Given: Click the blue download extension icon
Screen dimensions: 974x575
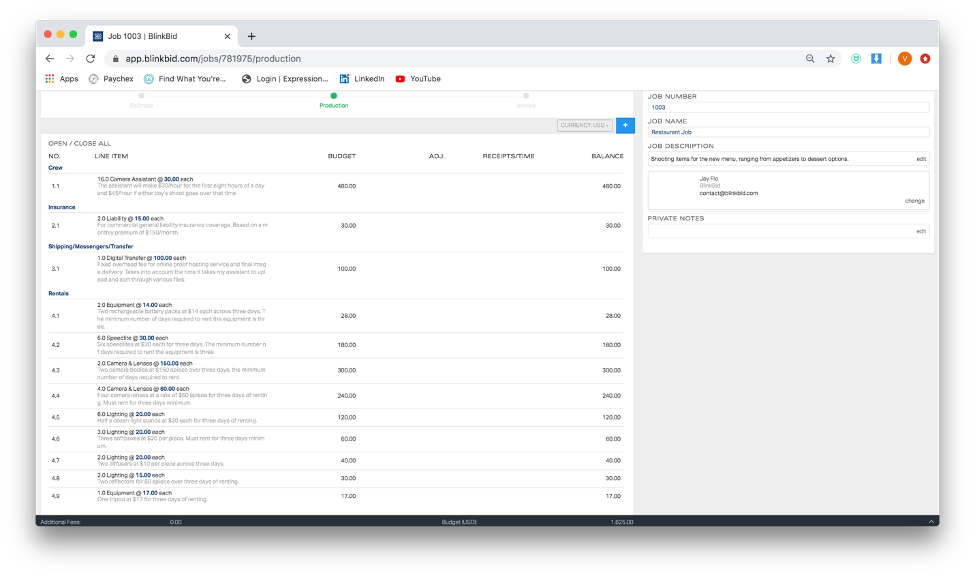Looking at the screenshot, I should click(x=876, y=58).
